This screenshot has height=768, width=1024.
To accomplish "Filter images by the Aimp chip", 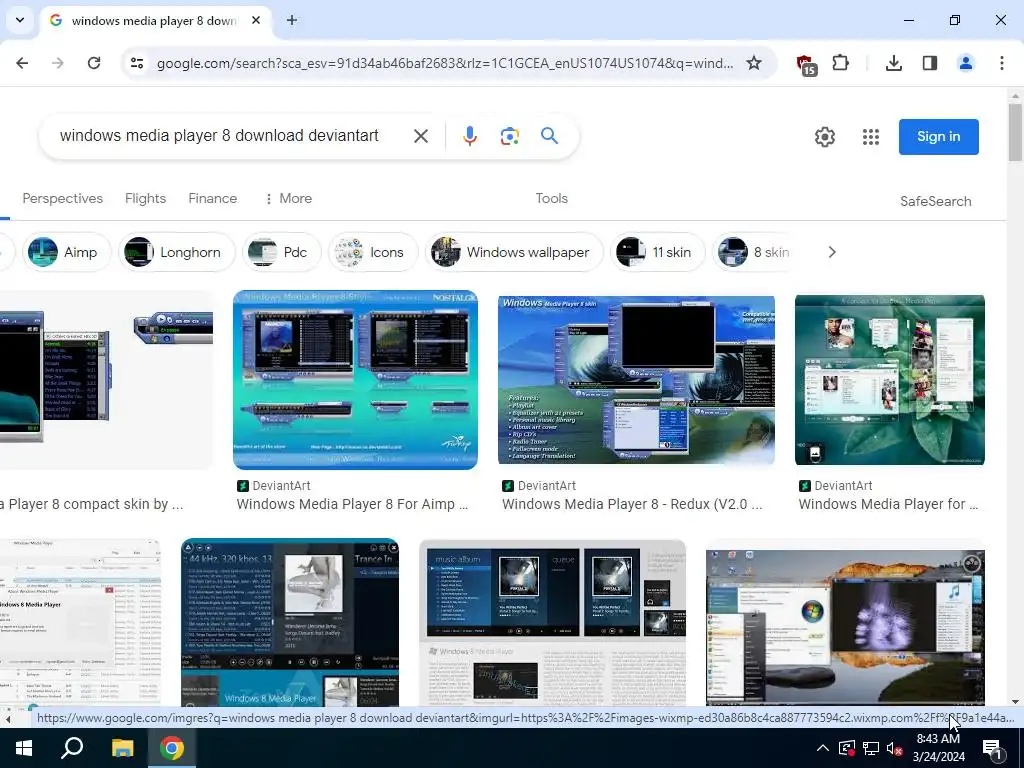I will (x=66, y=252).
